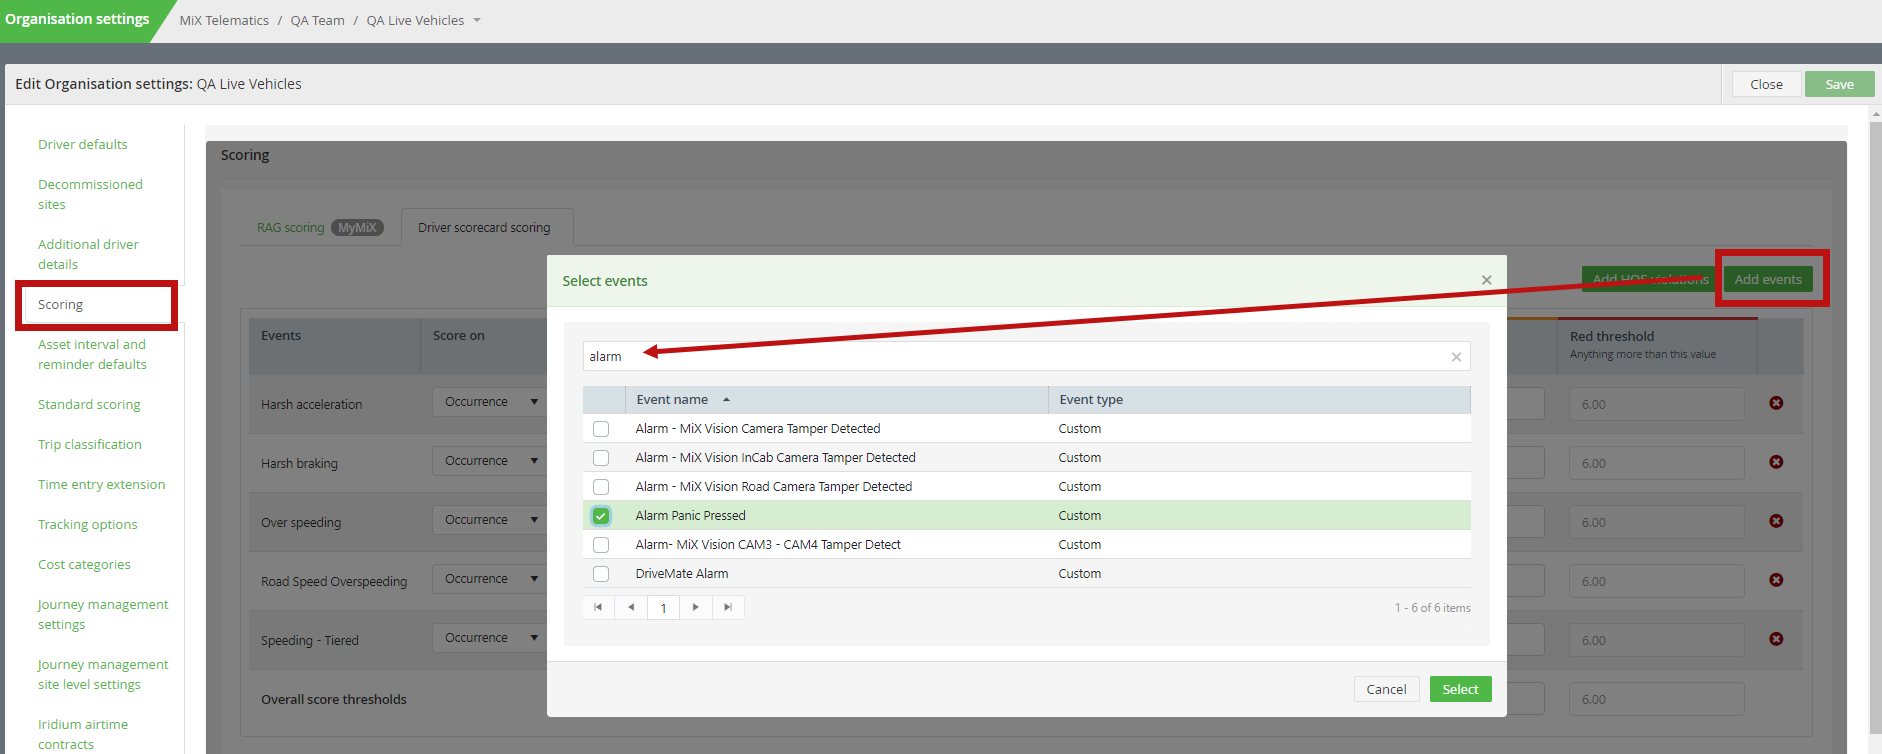Navigate to QA Live Vehicles breadcrumb

point(415,21)
